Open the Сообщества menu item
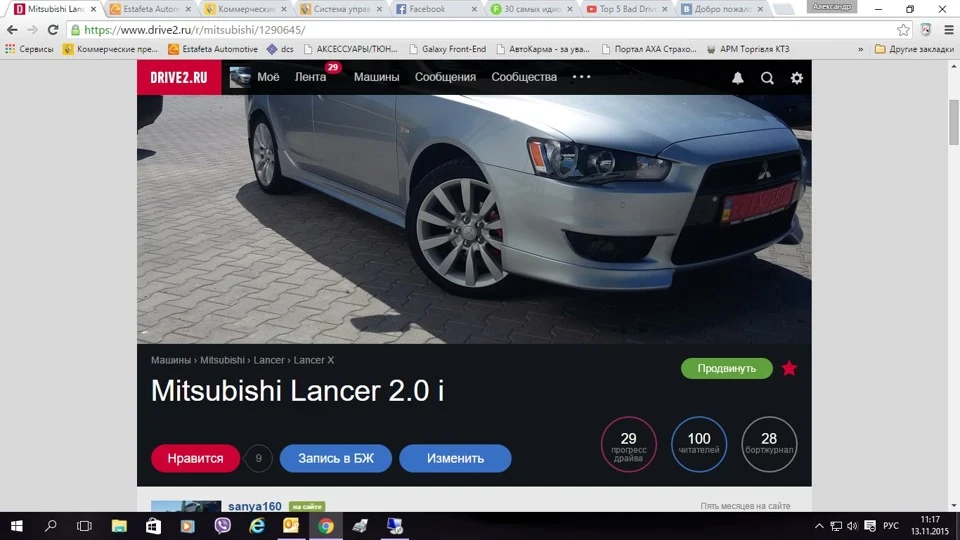The height and width of the screenshot is (540, 960). (524, 77)
